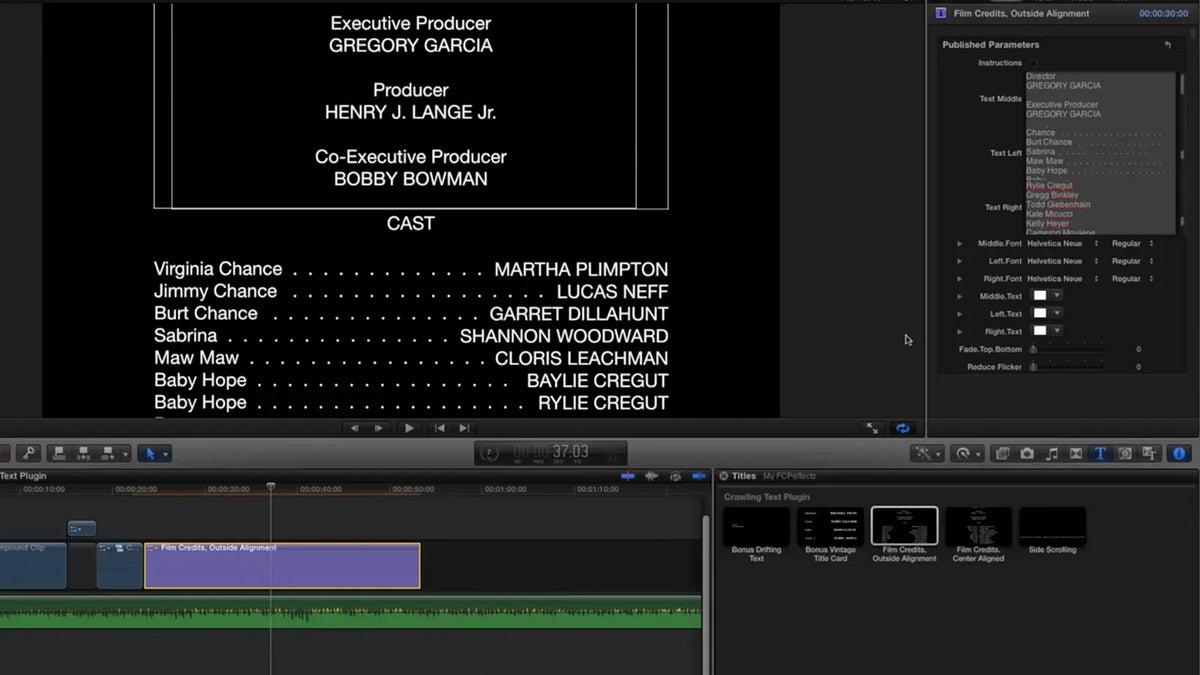
Task: Click the Film Credits inspector title icon
Action: tap(941, 14)
